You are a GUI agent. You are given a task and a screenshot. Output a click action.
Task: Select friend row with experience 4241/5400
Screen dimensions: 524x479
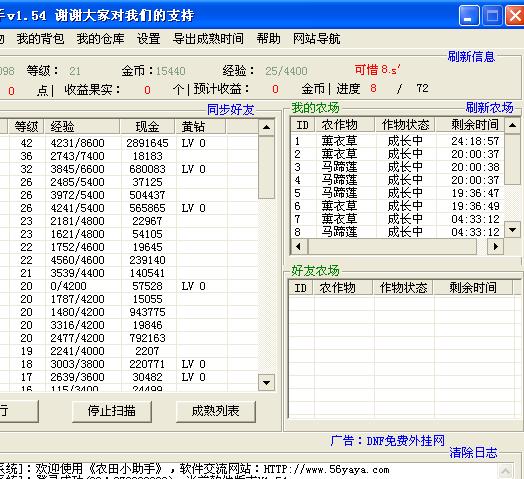(x=129, y=208)
